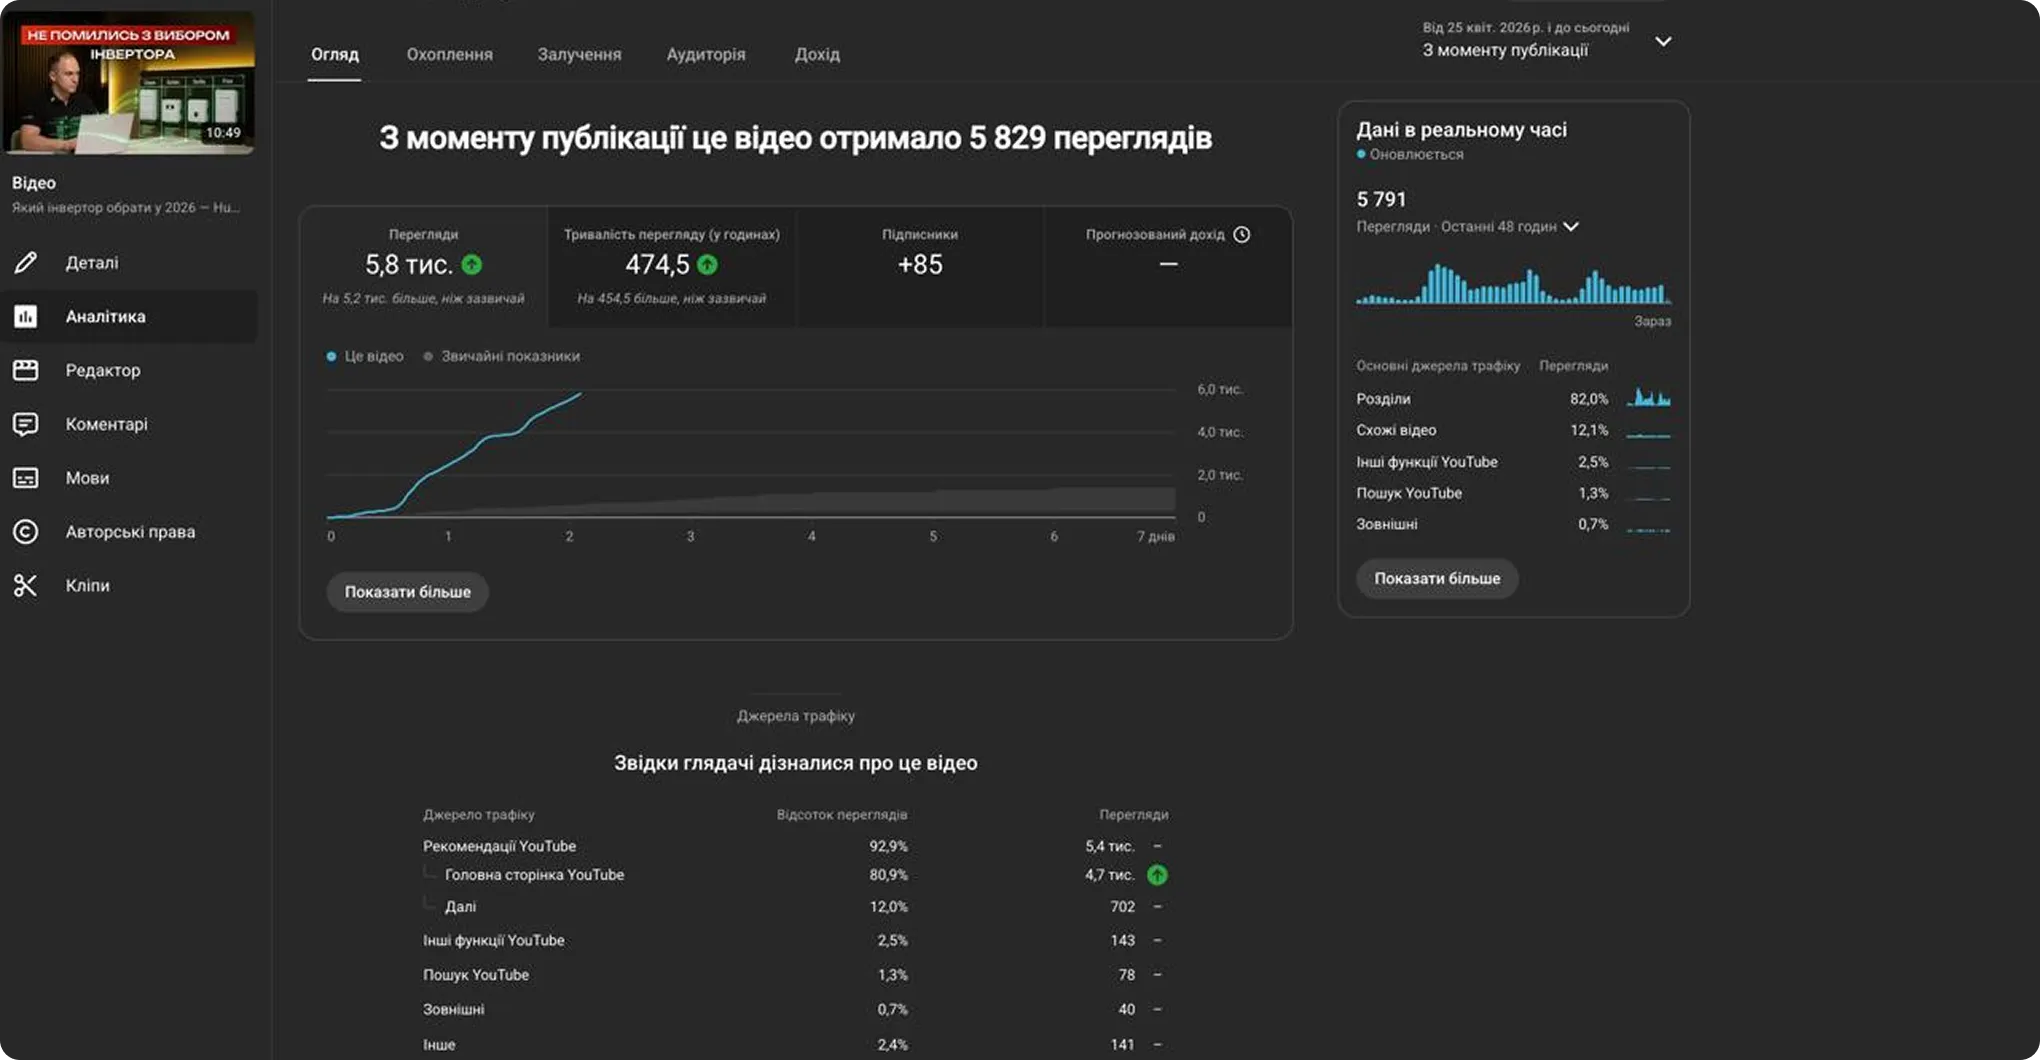Click Схожі відео in realtime traffic sources
The height and width of the screenshot is (1060, 2040).
tap(1396, 430)
